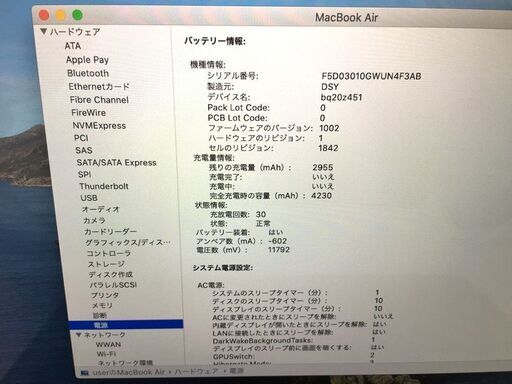512x384 pixels.
Task: Open the カードリーダー entry
Action: pos(110,231)
